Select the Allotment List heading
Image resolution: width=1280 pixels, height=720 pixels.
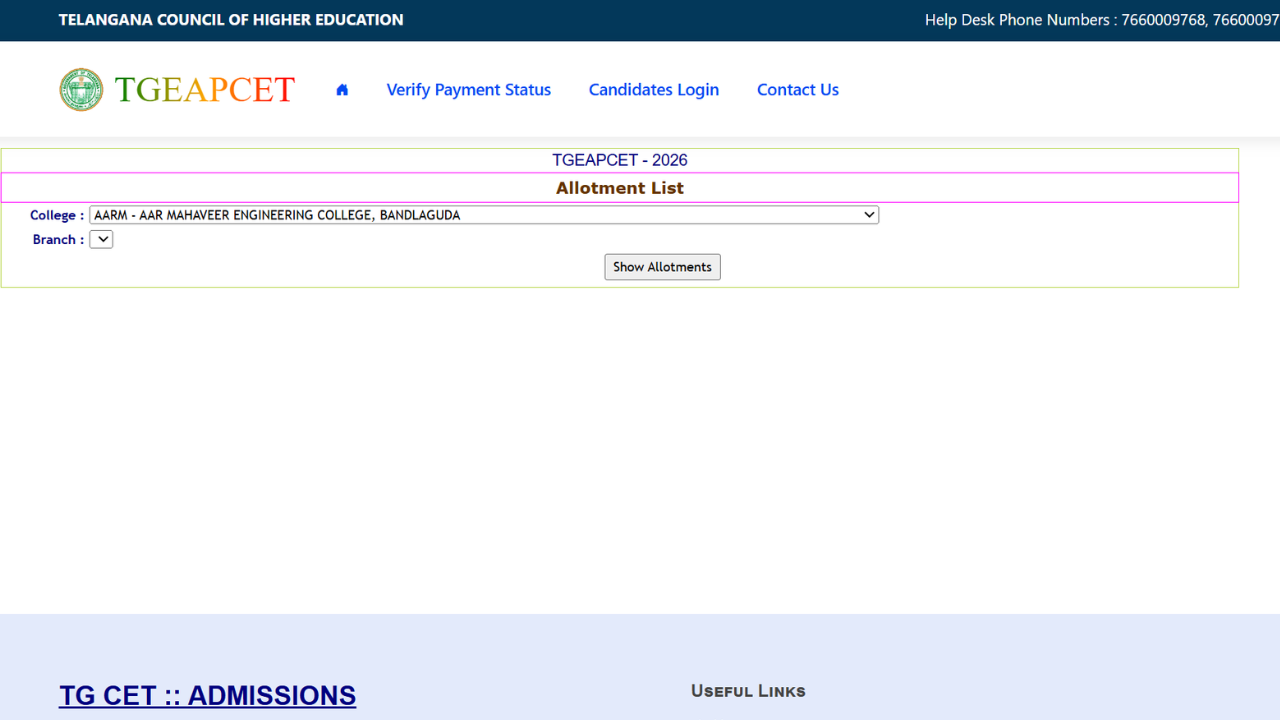click(620, 188)
